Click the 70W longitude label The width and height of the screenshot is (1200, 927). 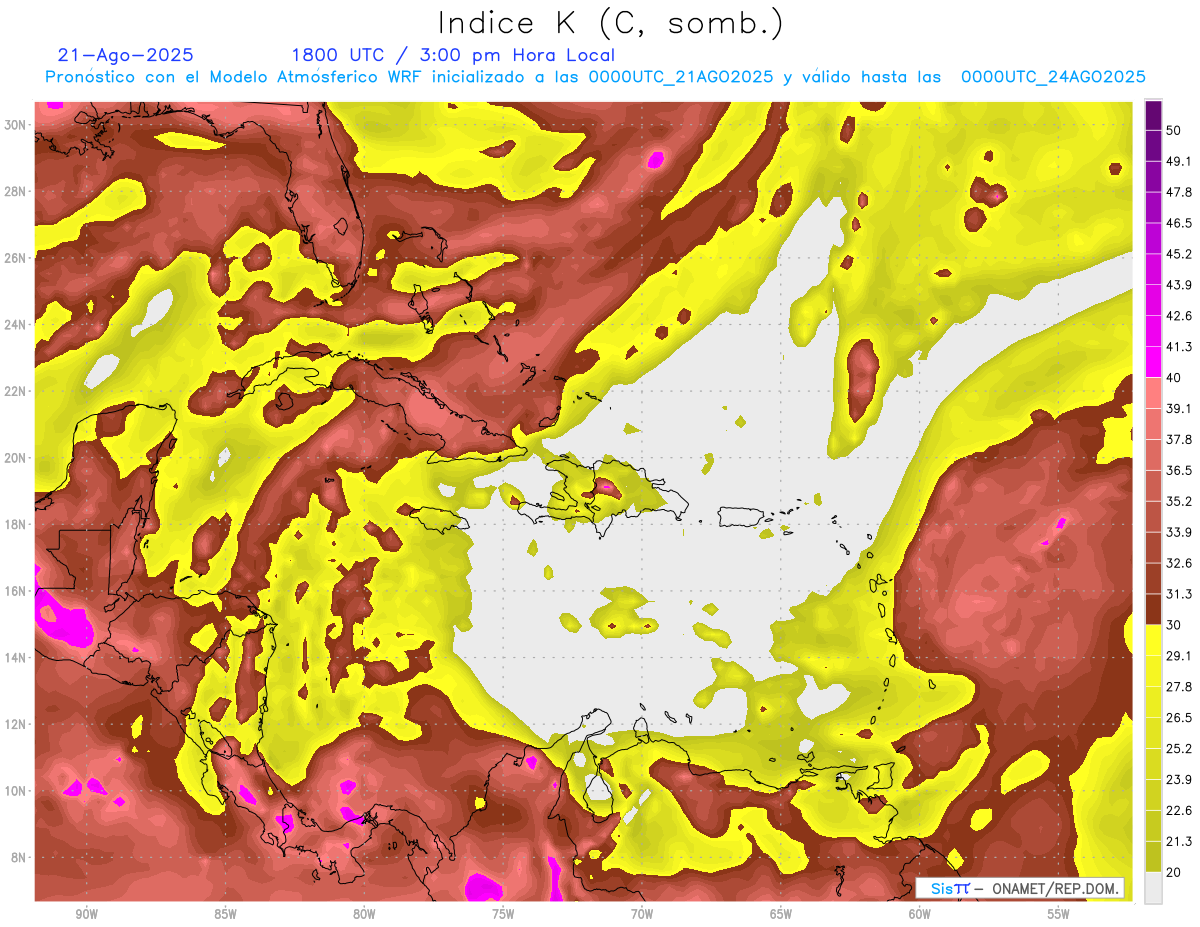tap(642, 914)
